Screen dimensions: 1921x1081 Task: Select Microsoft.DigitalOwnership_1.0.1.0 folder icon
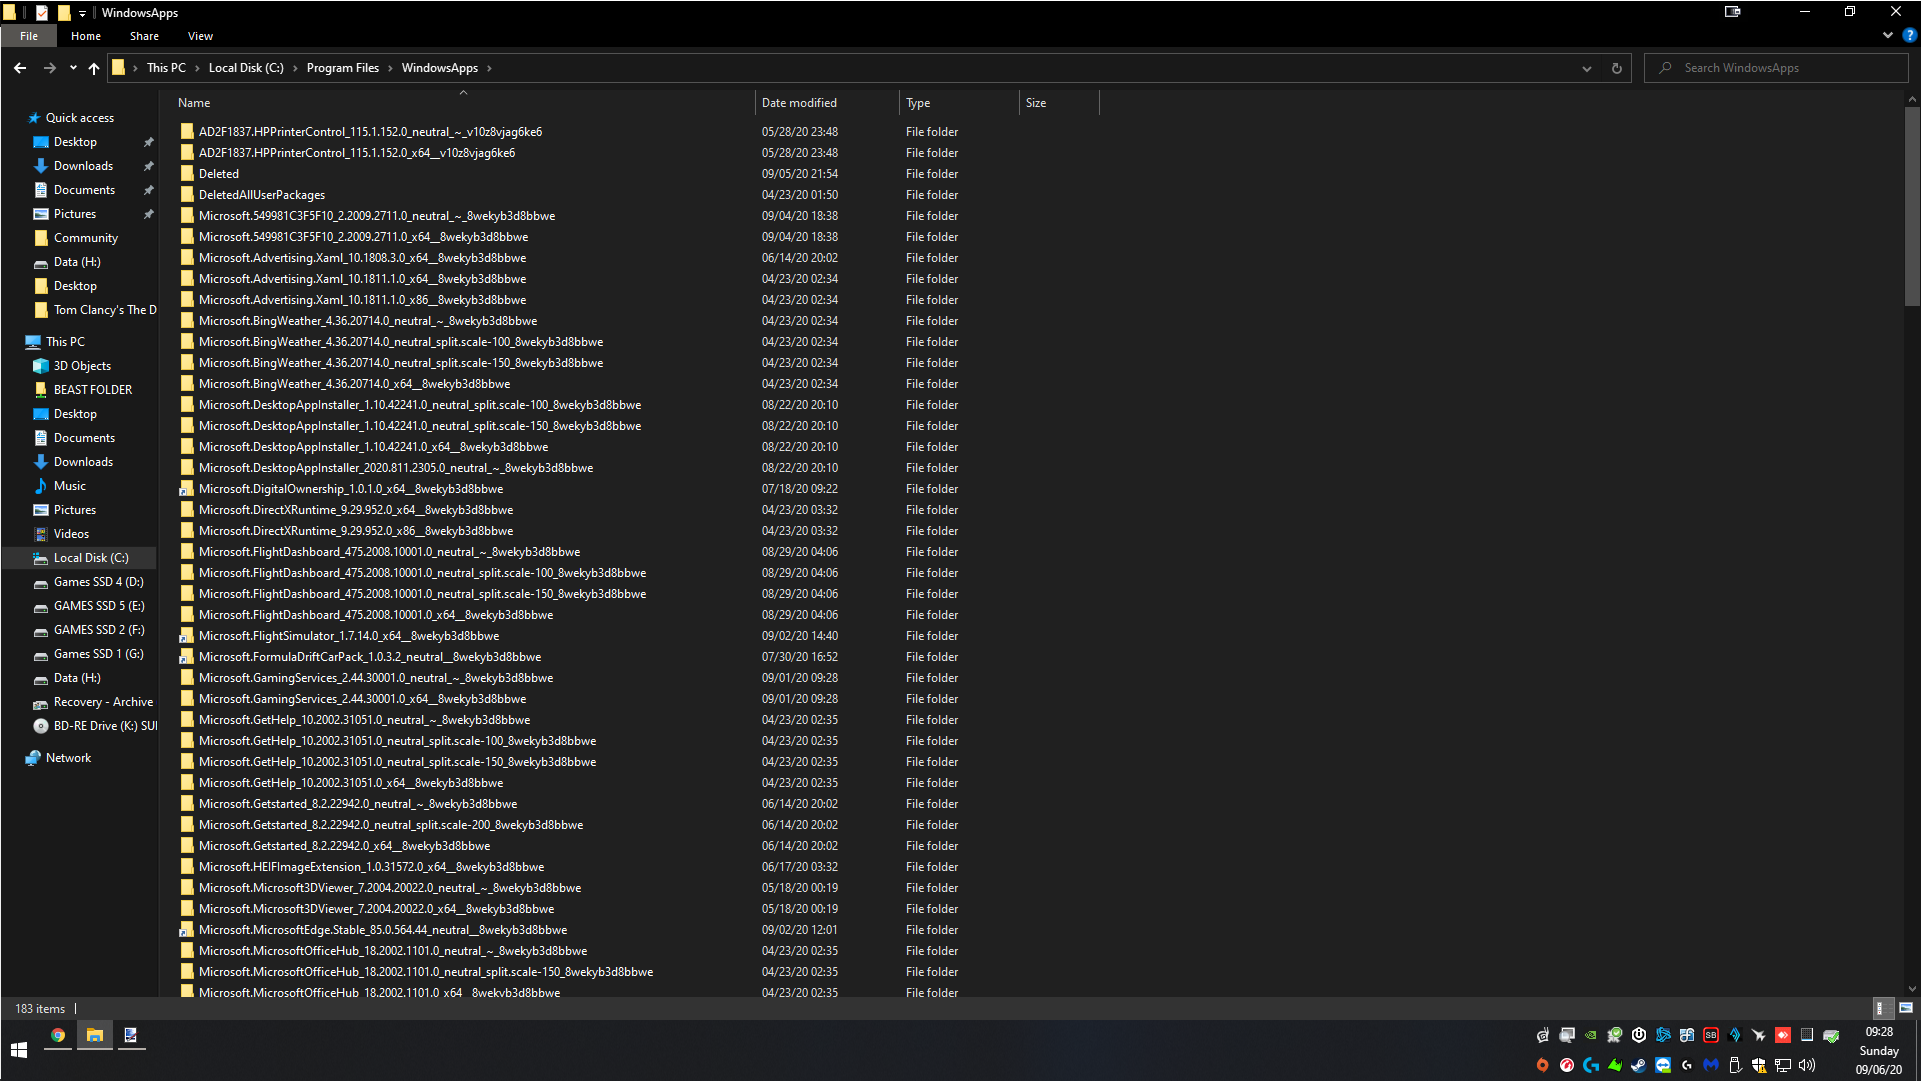186,489
